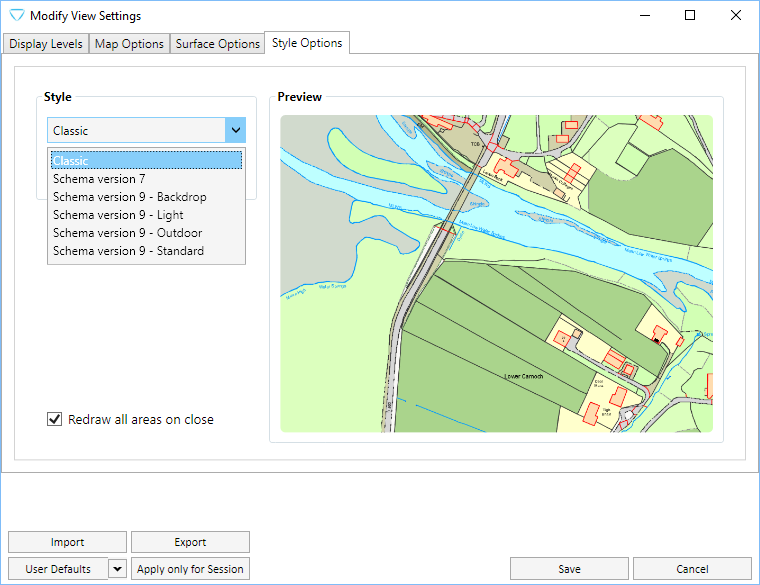Open the Map Options tab
The width and height of the screenshot is (760, 585).
129,44
